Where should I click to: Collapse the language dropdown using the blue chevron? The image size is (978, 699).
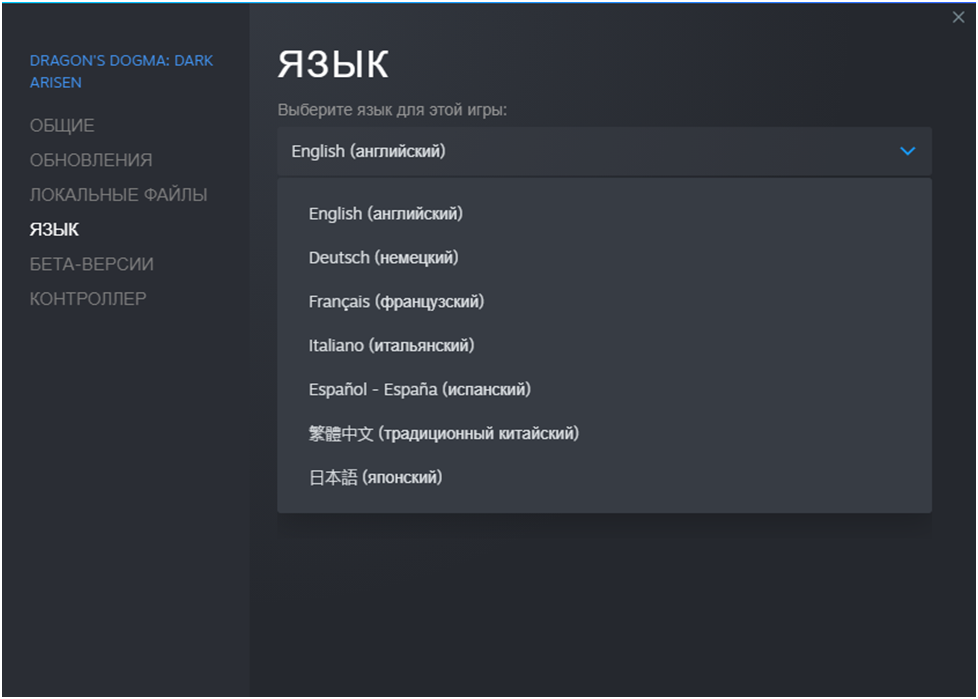(x=908, y=151)
